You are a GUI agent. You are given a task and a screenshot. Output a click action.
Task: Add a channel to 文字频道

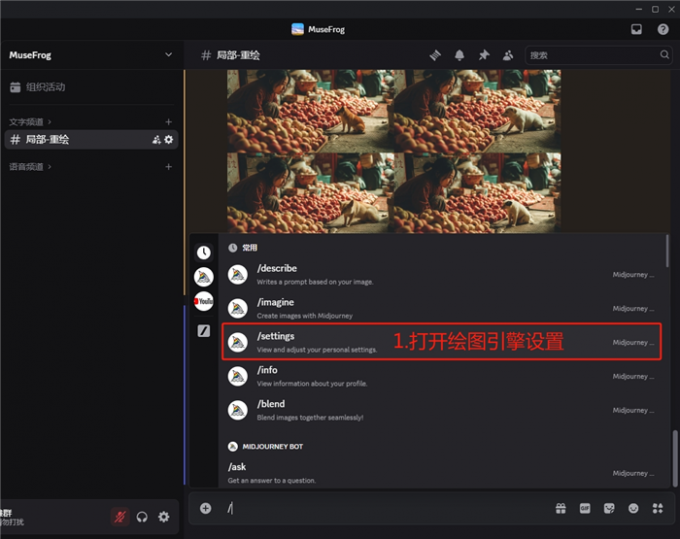click(x=168, y=122)
